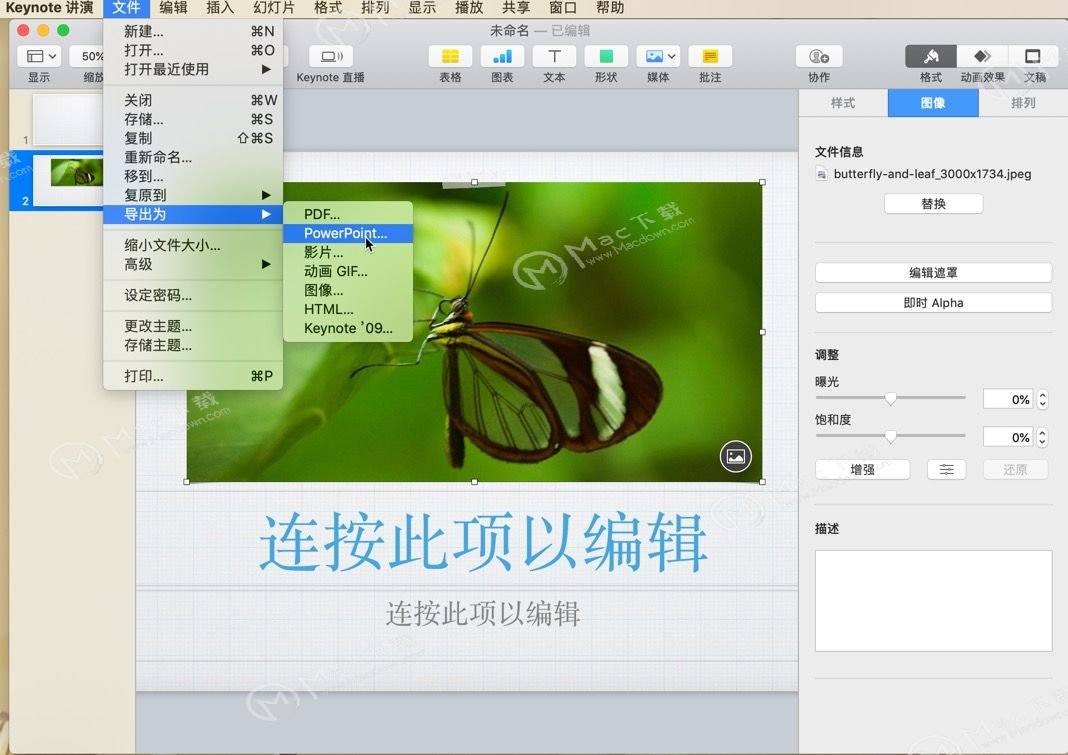Open the Format (格式) inspector

pos(930,57)
